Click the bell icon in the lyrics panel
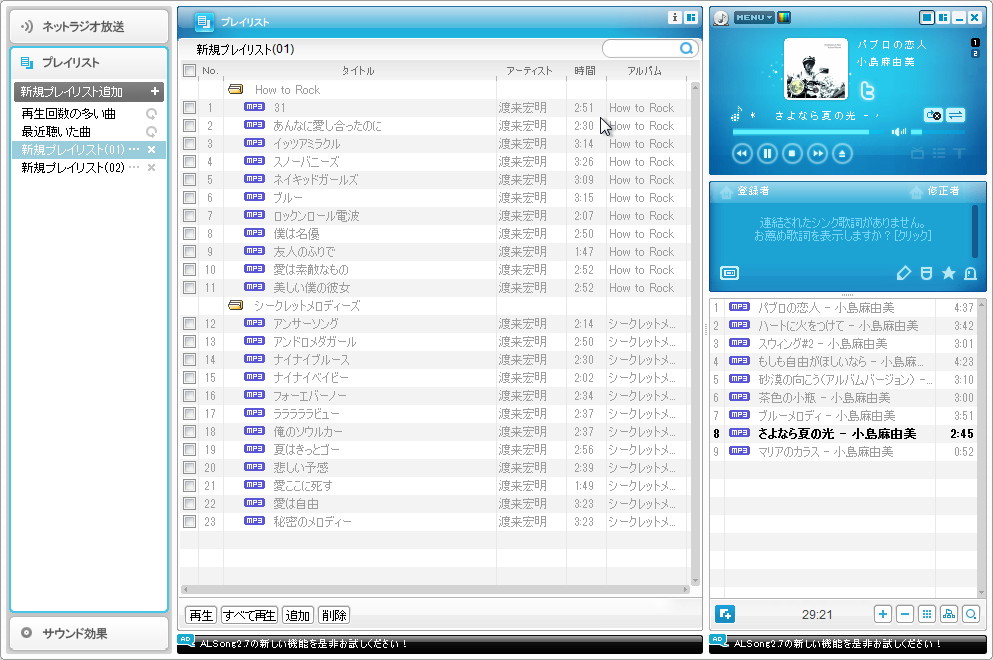Screen dimensions: 993x660 click(x=969, y=272)
